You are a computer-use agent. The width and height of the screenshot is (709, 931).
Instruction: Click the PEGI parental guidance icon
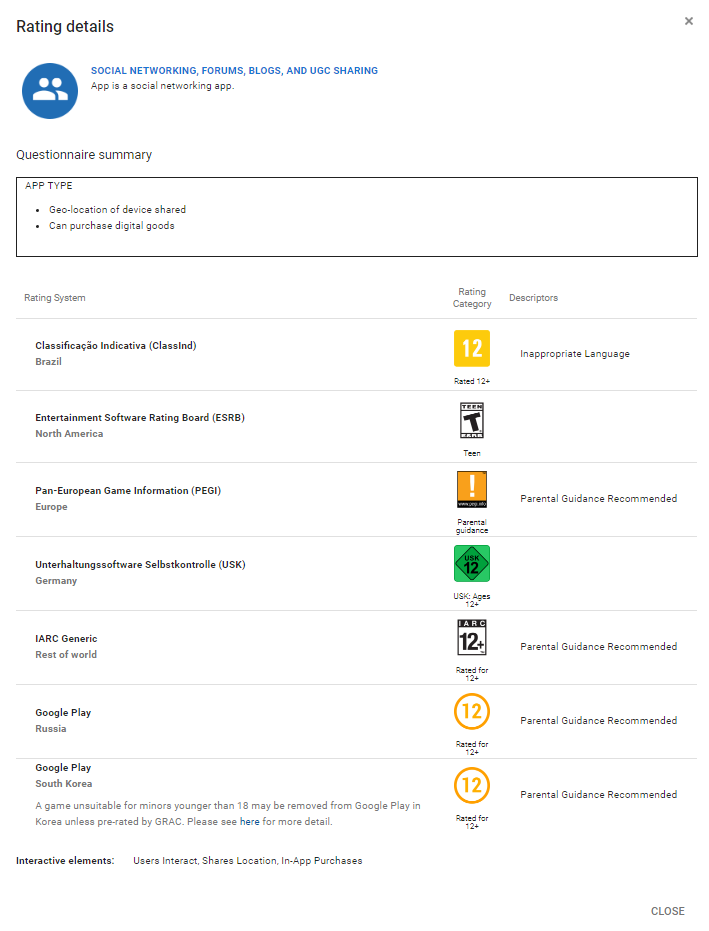pos(472,490)
